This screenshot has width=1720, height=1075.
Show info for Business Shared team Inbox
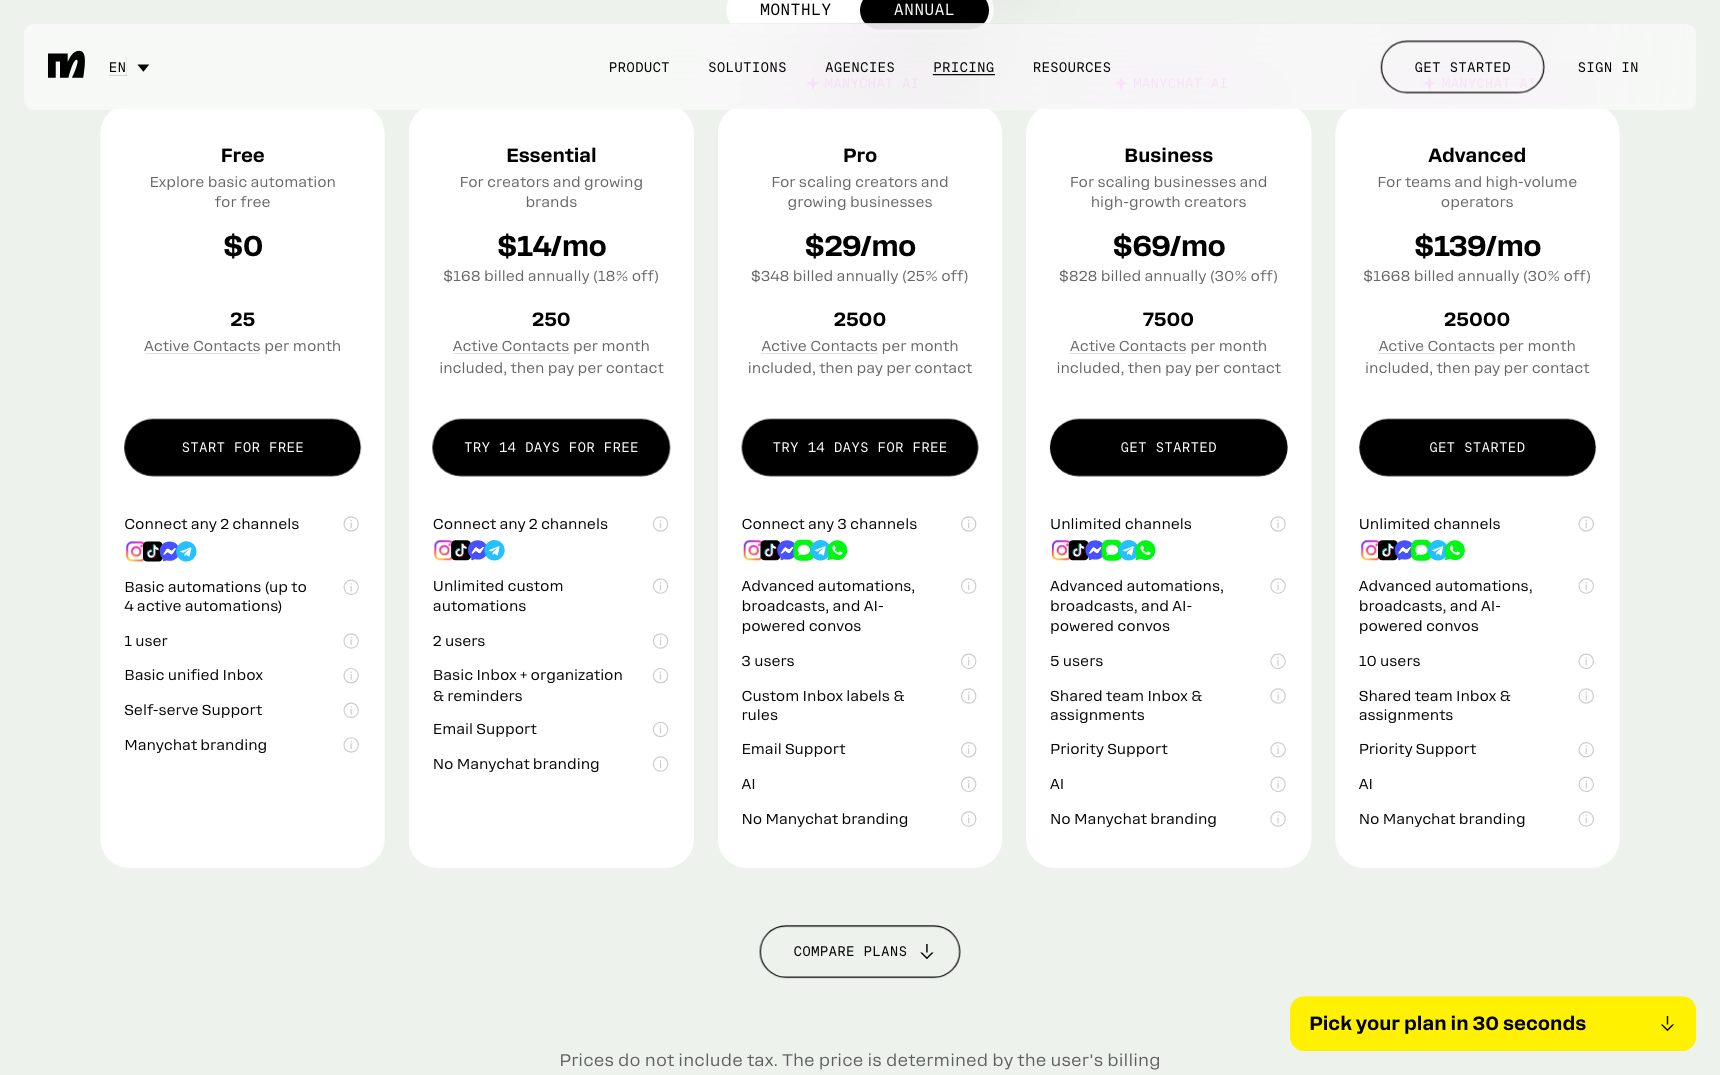pos(1278,696)
